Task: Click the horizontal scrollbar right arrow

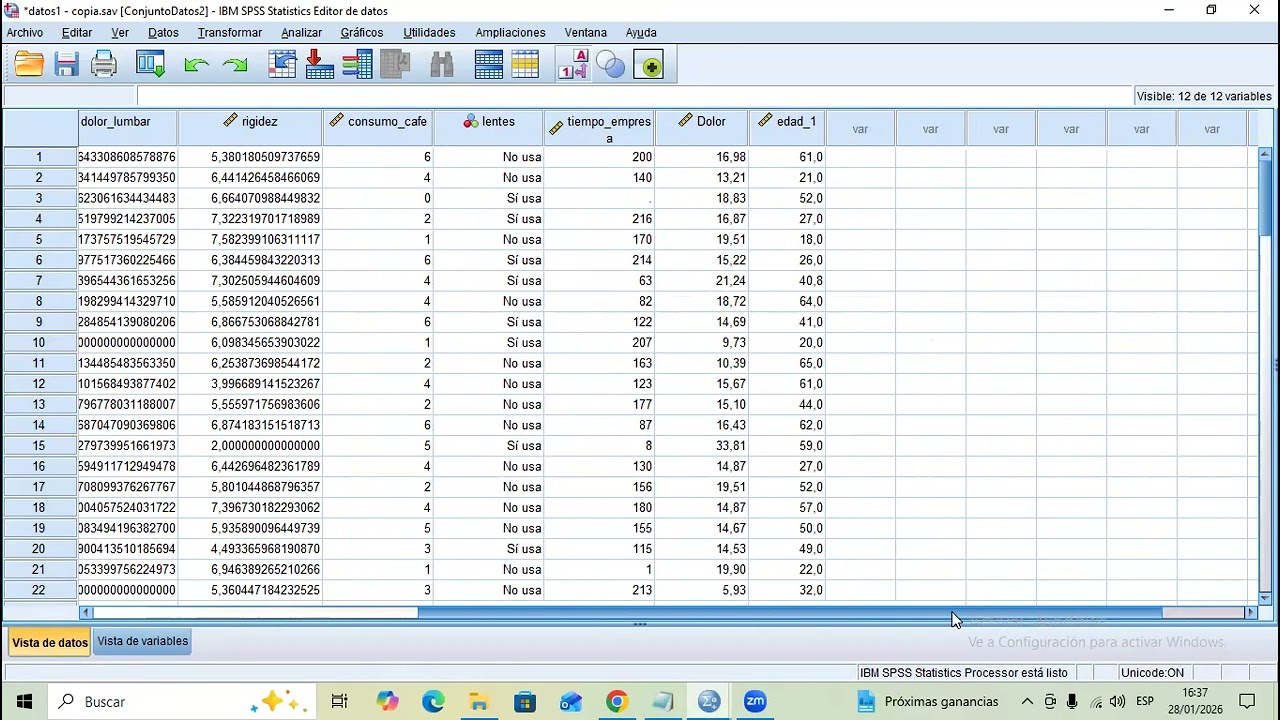Action: coord(1250,612)
